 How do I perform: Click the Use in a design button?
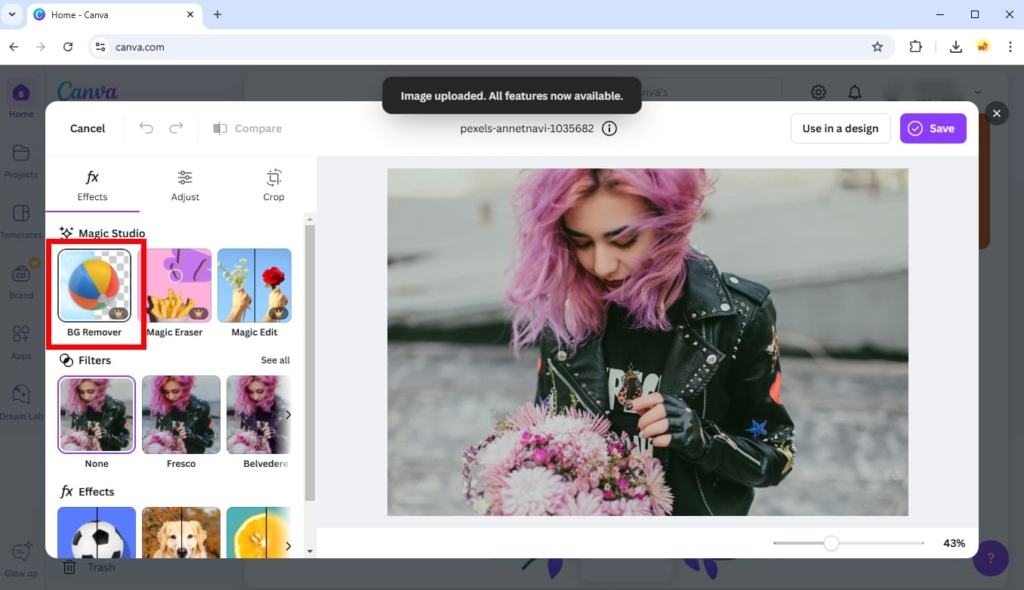(x=840, y=128)
